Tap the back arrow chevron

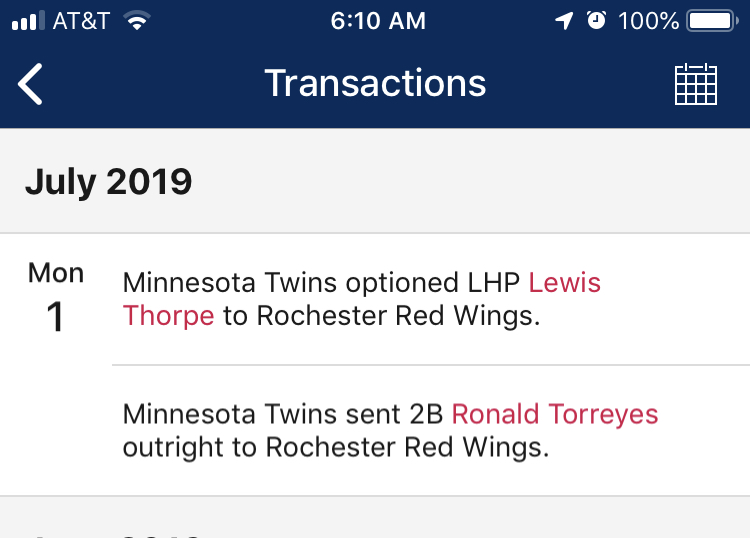click(31, 83)
